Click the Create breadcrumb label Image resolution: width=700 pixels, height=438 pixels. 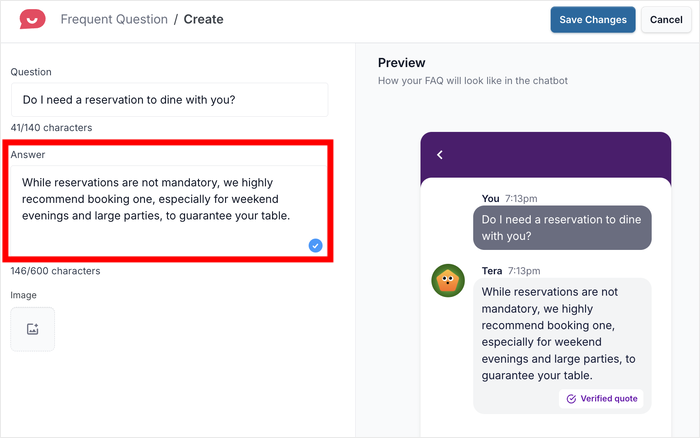click(x=204, y=19)
